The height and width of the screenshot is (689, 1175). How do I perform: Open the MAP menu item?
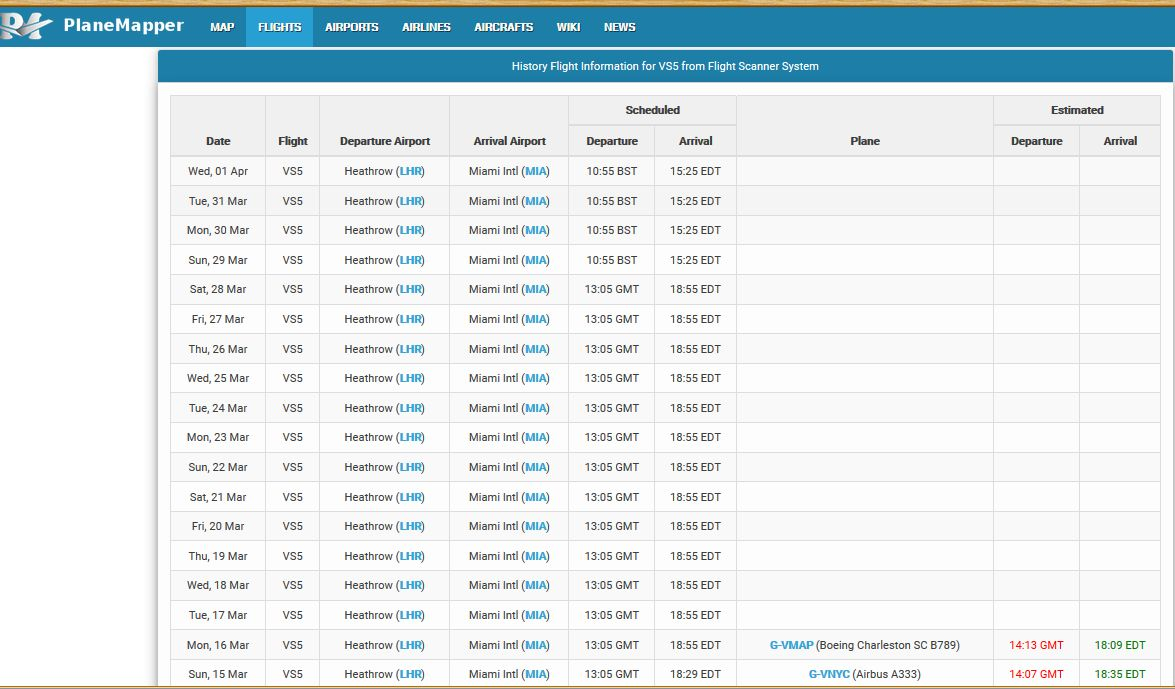(222, 27)
